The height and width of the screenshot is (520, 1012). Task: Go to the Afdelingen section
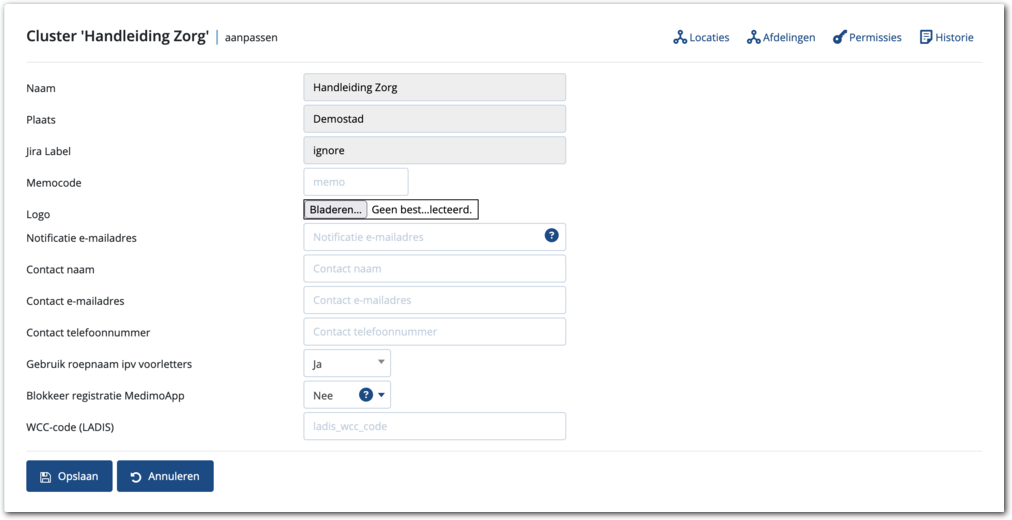pos(789,38)
